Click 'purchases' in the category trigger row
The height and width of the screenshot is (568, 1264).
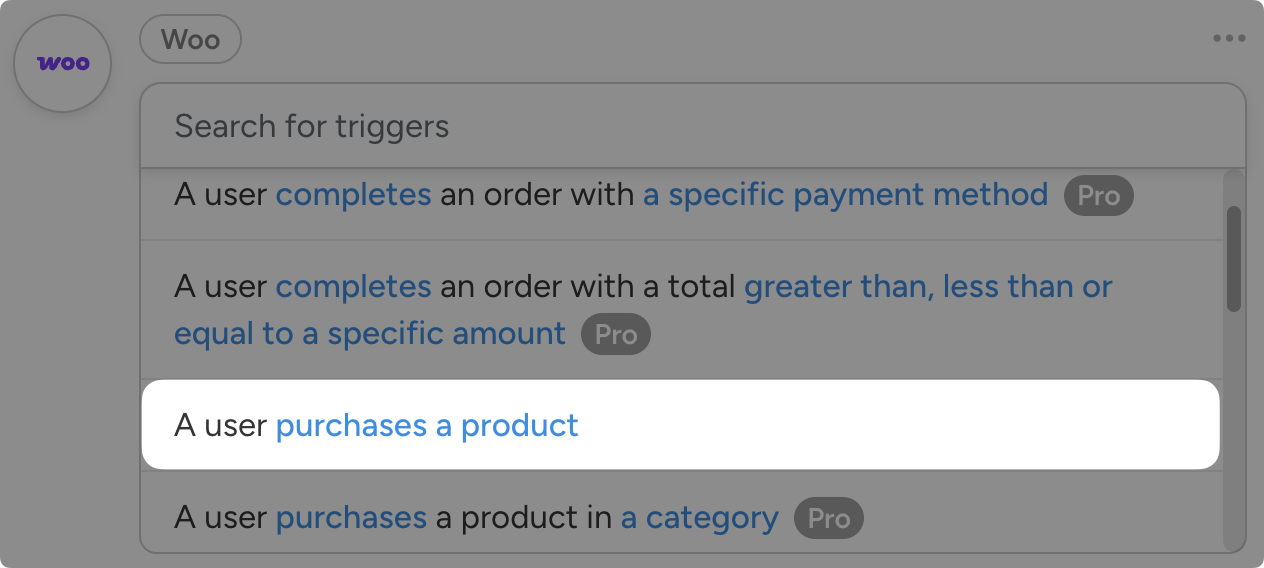(351, 518)
